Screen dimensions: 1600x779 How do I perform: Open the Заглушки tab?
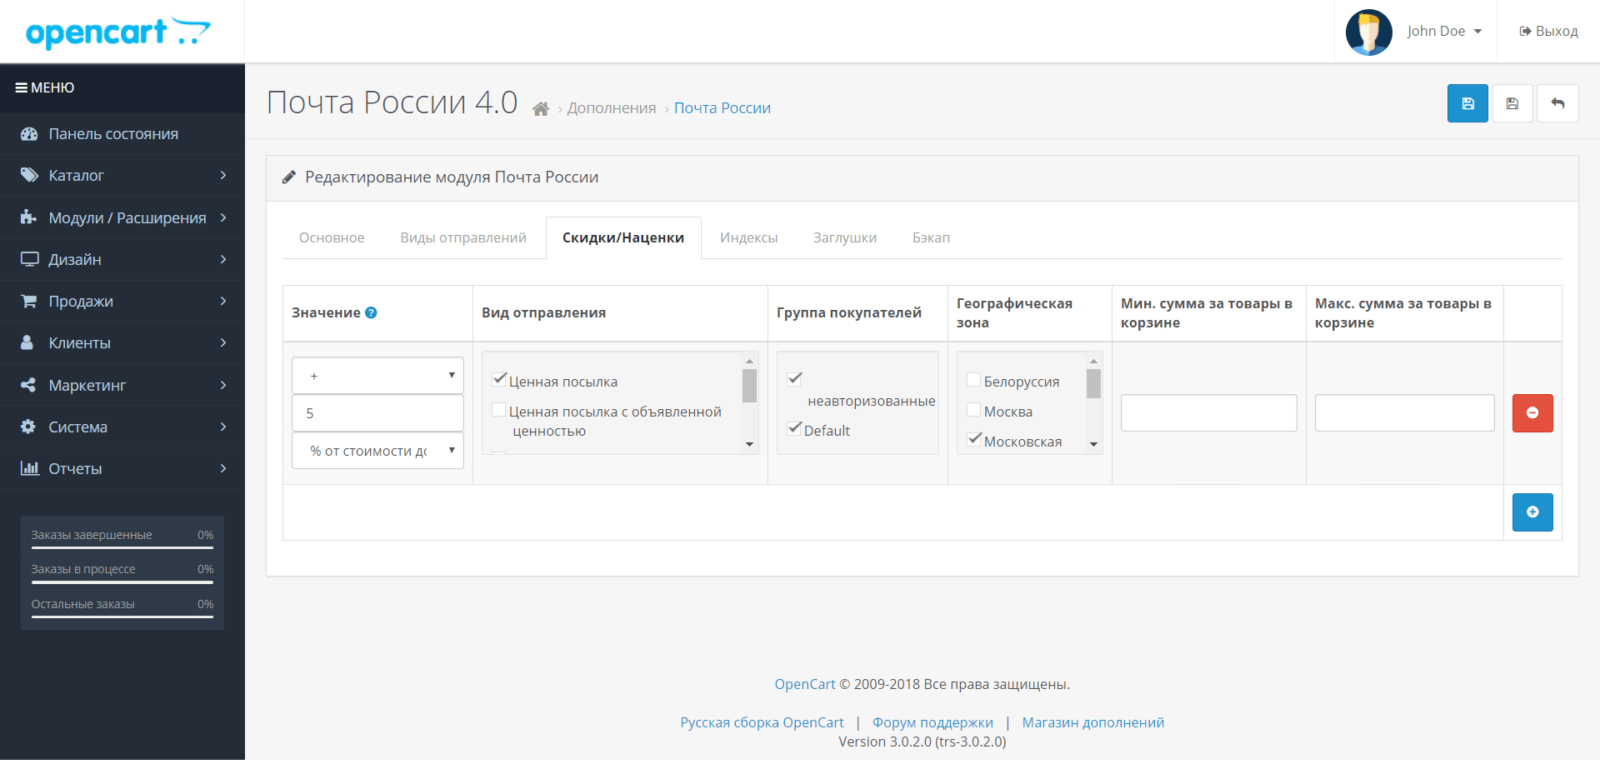[845, 238]
